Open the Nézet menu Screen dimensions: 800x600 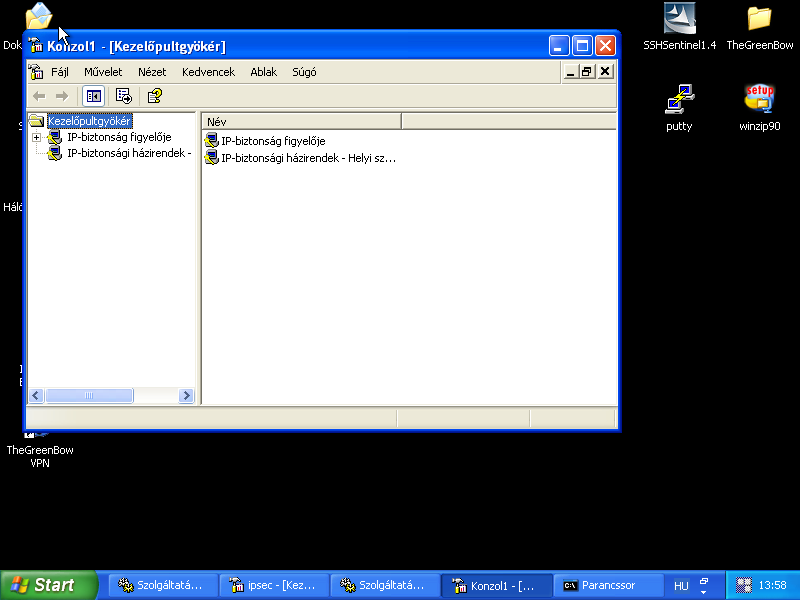pos(152,72)
